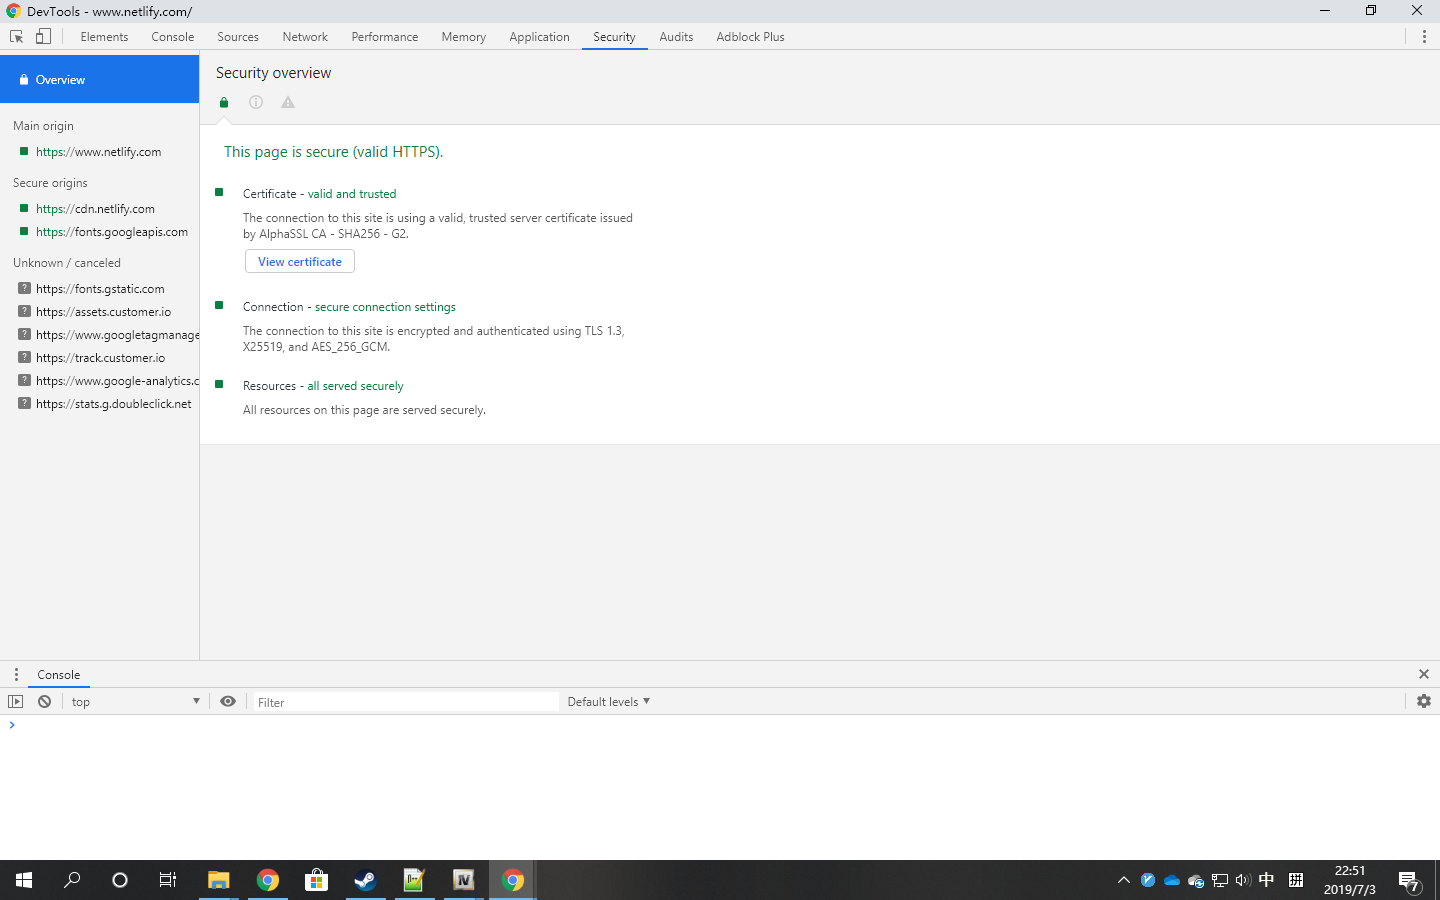The image size is (1440, 900).
Task: Select secure origin https://cdn.netlify.com
Action: click(100, 209)
